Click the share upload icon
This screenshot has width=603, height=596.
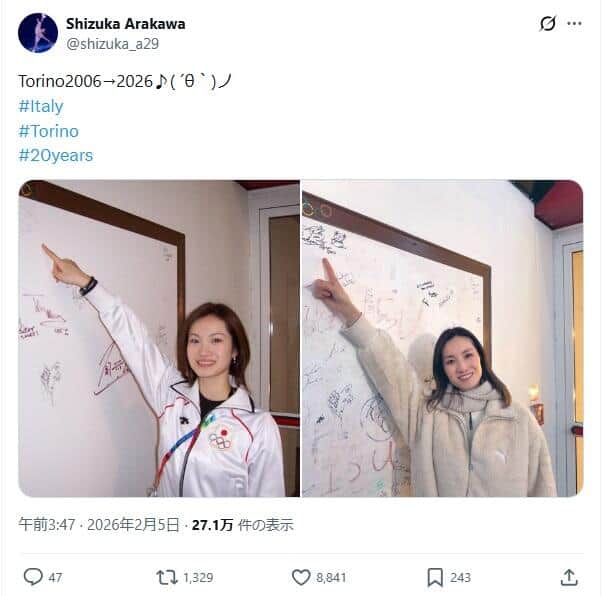(569, 577)
